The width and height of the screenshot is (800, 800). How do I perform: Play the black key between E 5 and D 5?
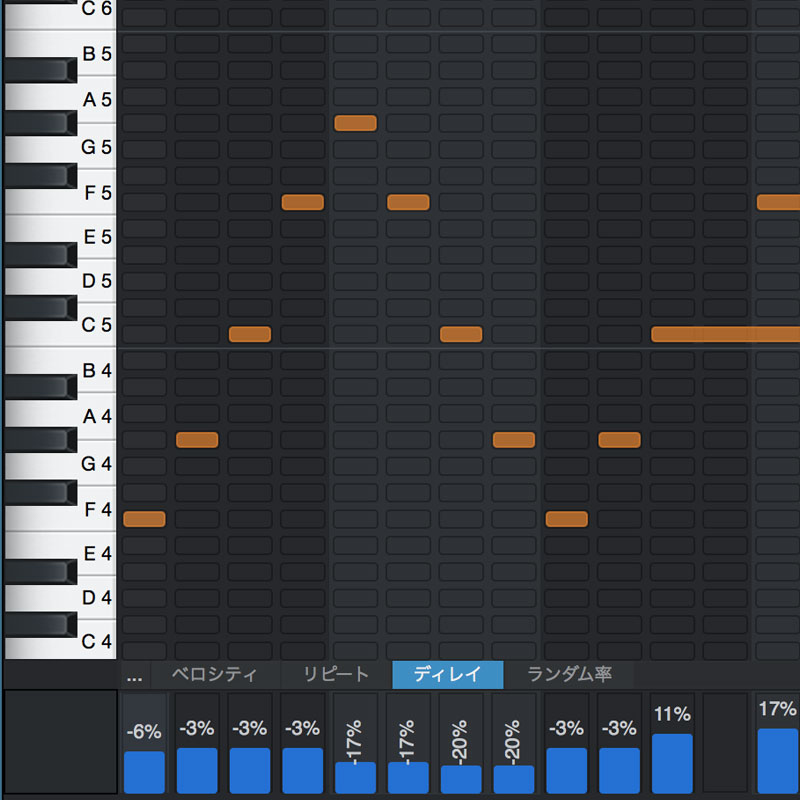41,255
